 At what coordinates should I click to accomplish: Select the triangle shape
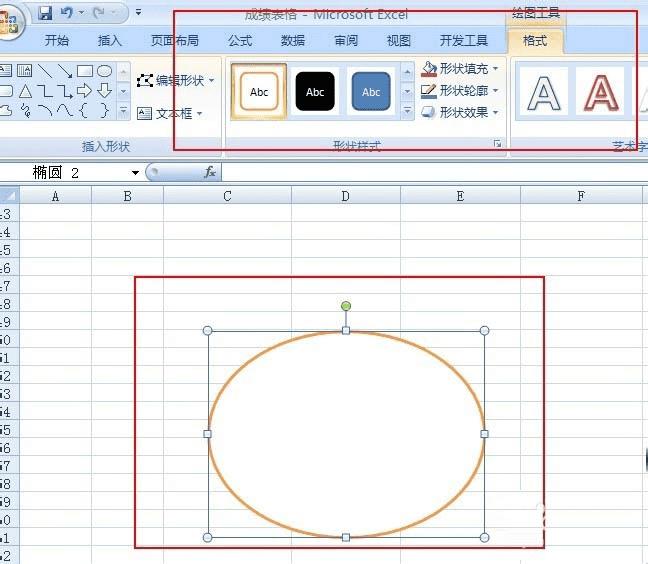(25, 91)
